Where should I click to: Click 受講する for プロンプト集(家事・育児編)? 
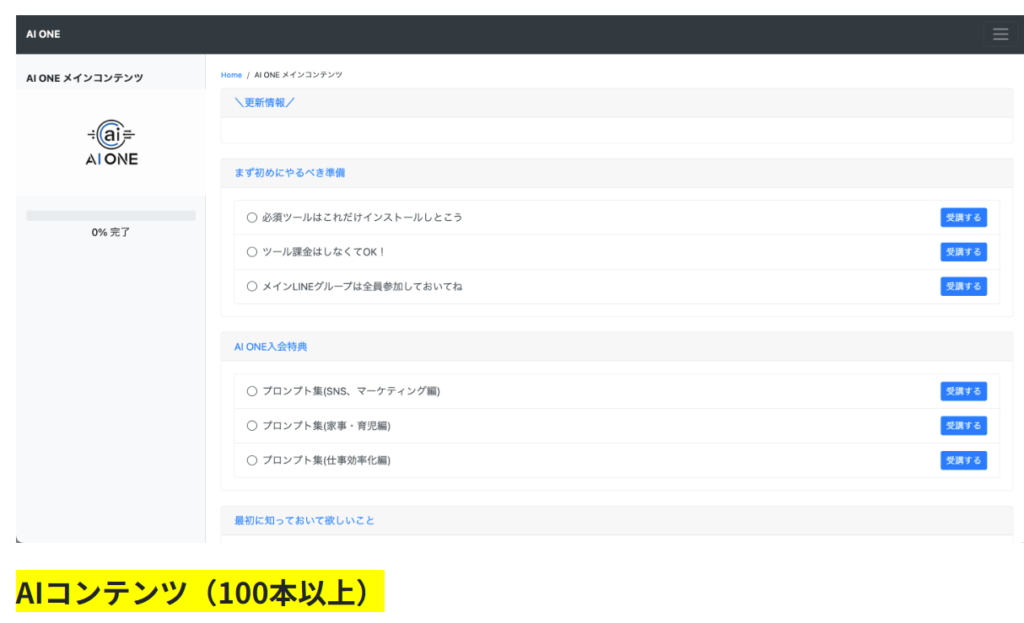(963, 426)
